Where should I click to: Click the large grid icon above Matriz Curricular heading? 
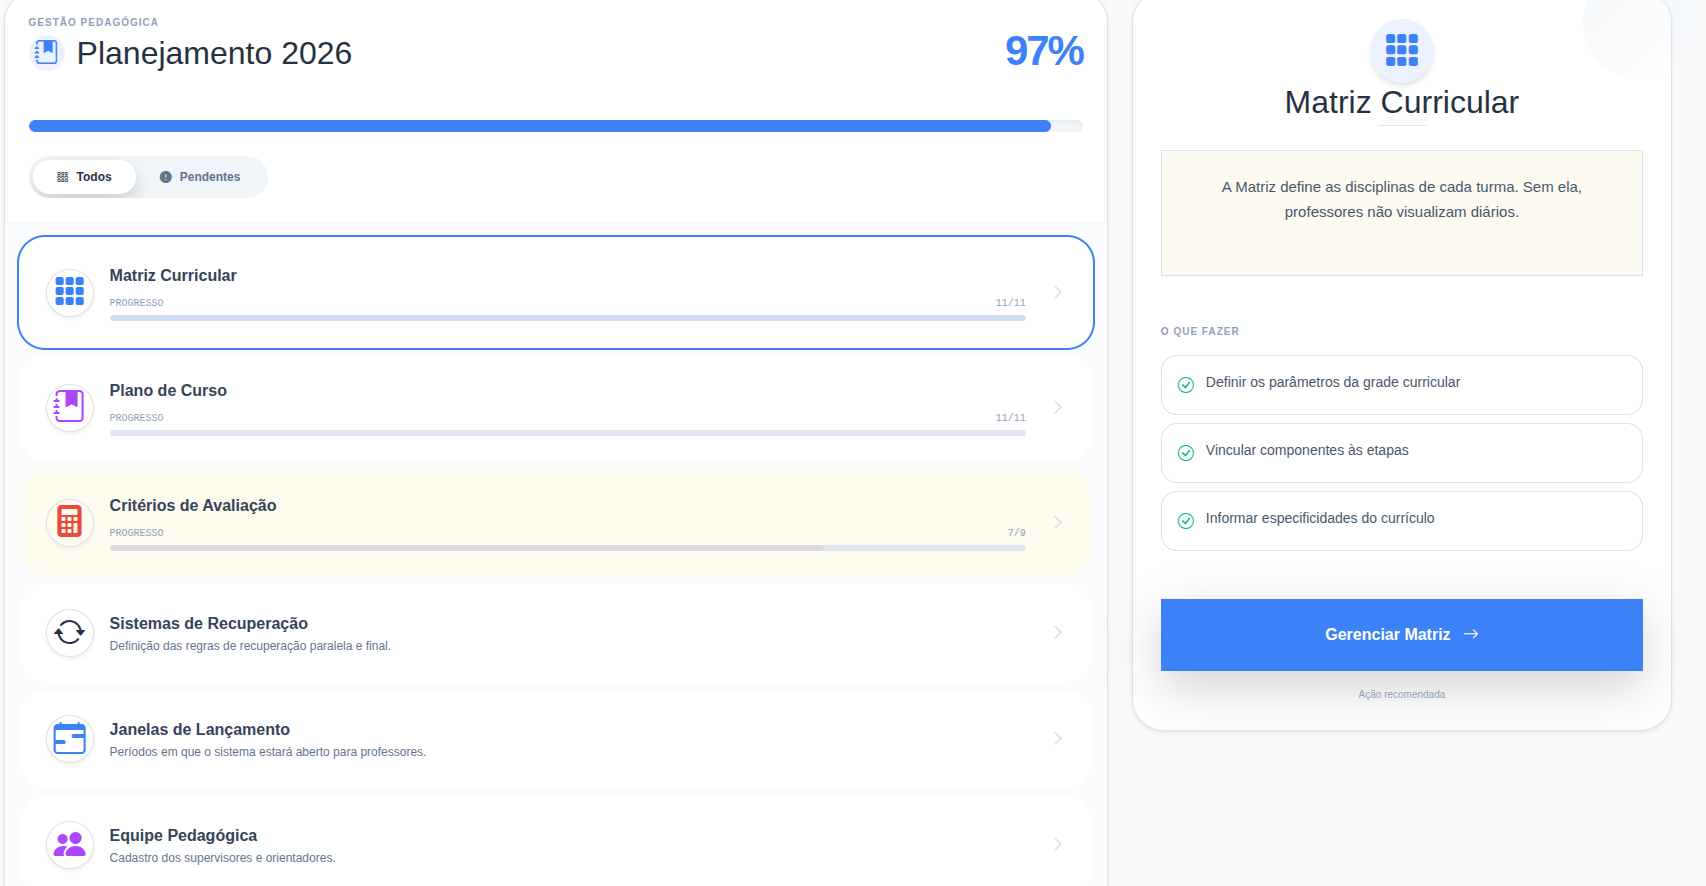1401,50
